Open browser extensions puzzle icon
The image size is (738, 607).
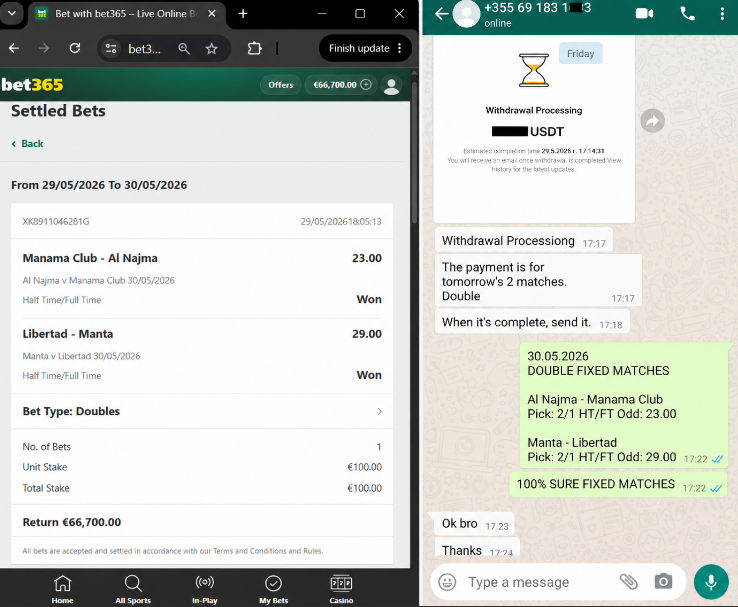tap(255, 48)
